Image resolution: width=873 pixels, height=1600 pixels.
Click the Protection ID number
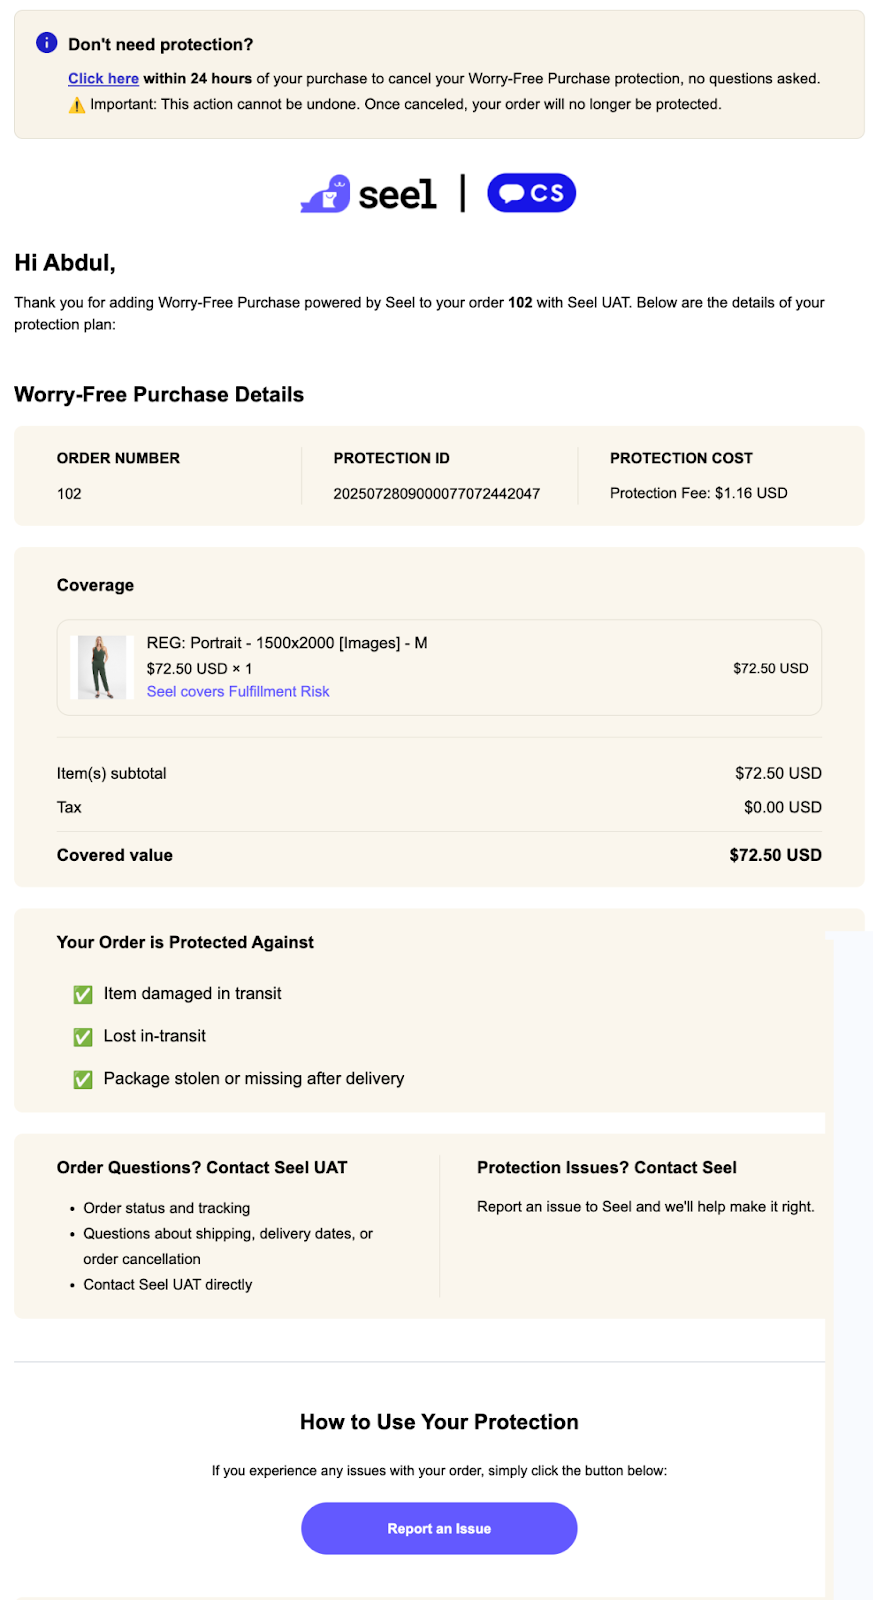point(436,494)
